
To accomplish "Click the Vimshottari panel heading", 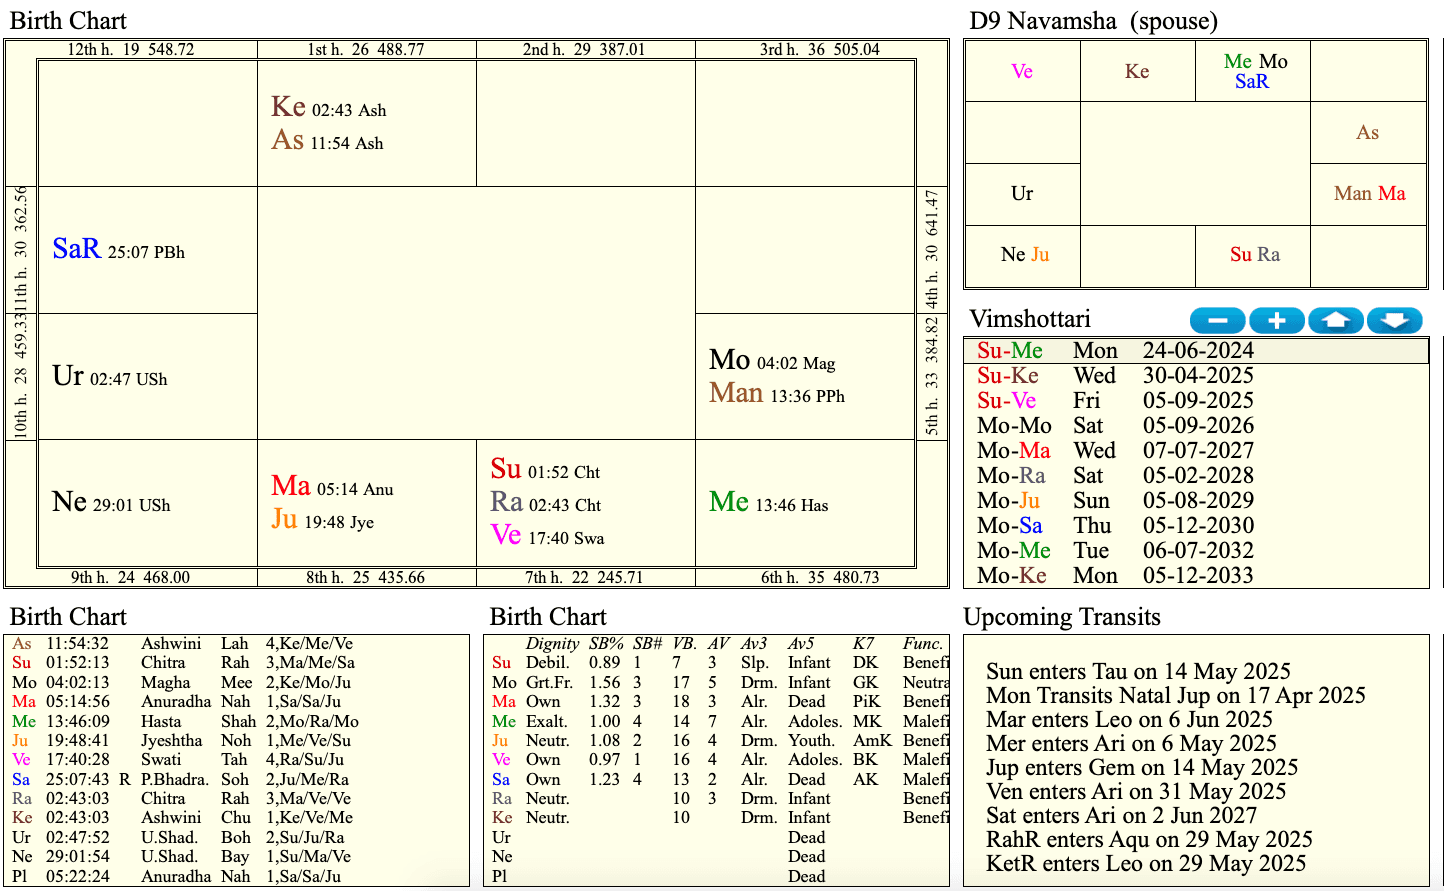I will (x=1030, y=319).
